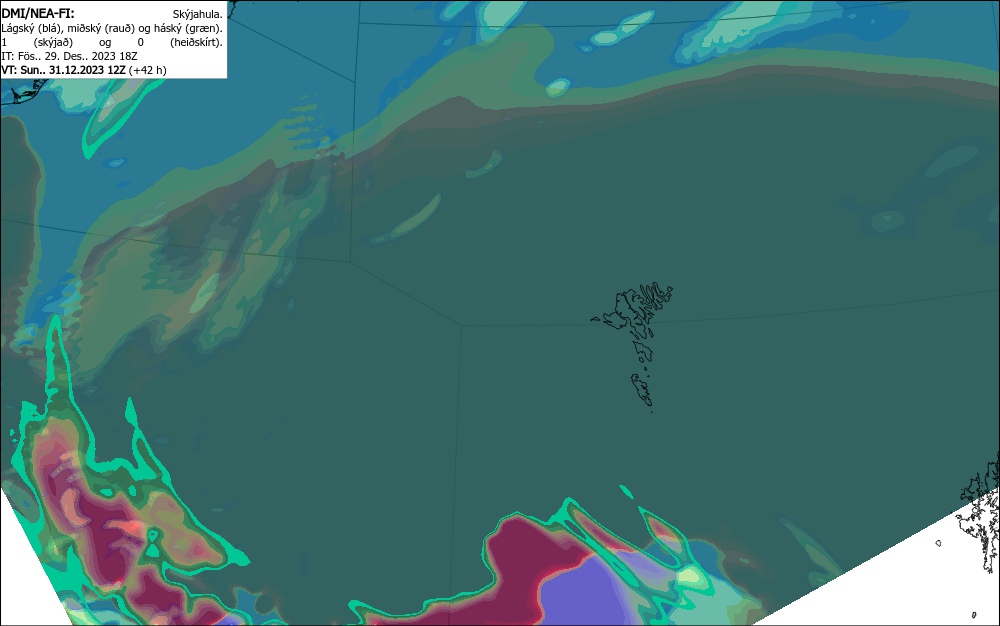The height and width of the screenshot is (626, 1000).
Task: Click the DMI/NEA-FI title text
Action: (38, 13)
